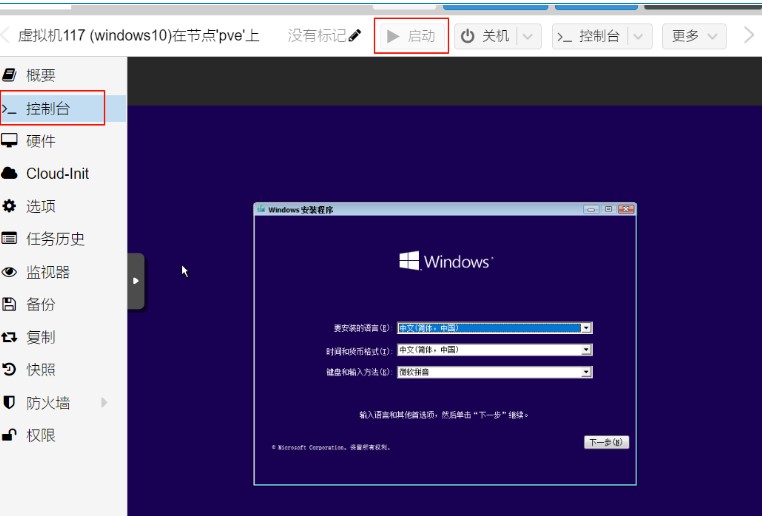The image size is (762, 516).
Task: Click the 选项 gear icon
Action: point(10,206)
